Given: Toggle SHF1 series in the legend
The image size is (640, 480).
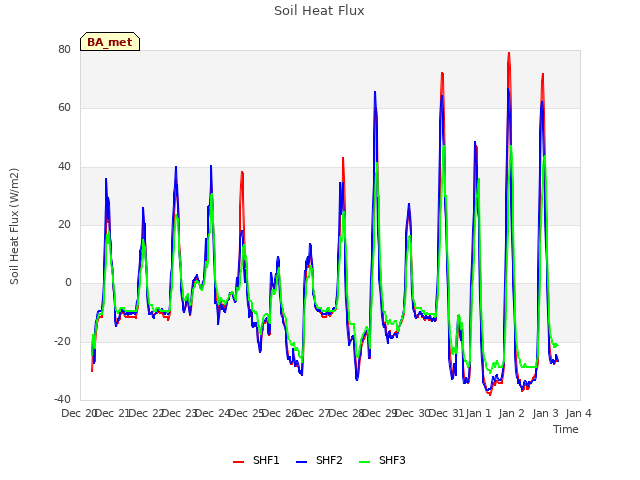Looking at the screenshot, I should (x=256, y=460).
